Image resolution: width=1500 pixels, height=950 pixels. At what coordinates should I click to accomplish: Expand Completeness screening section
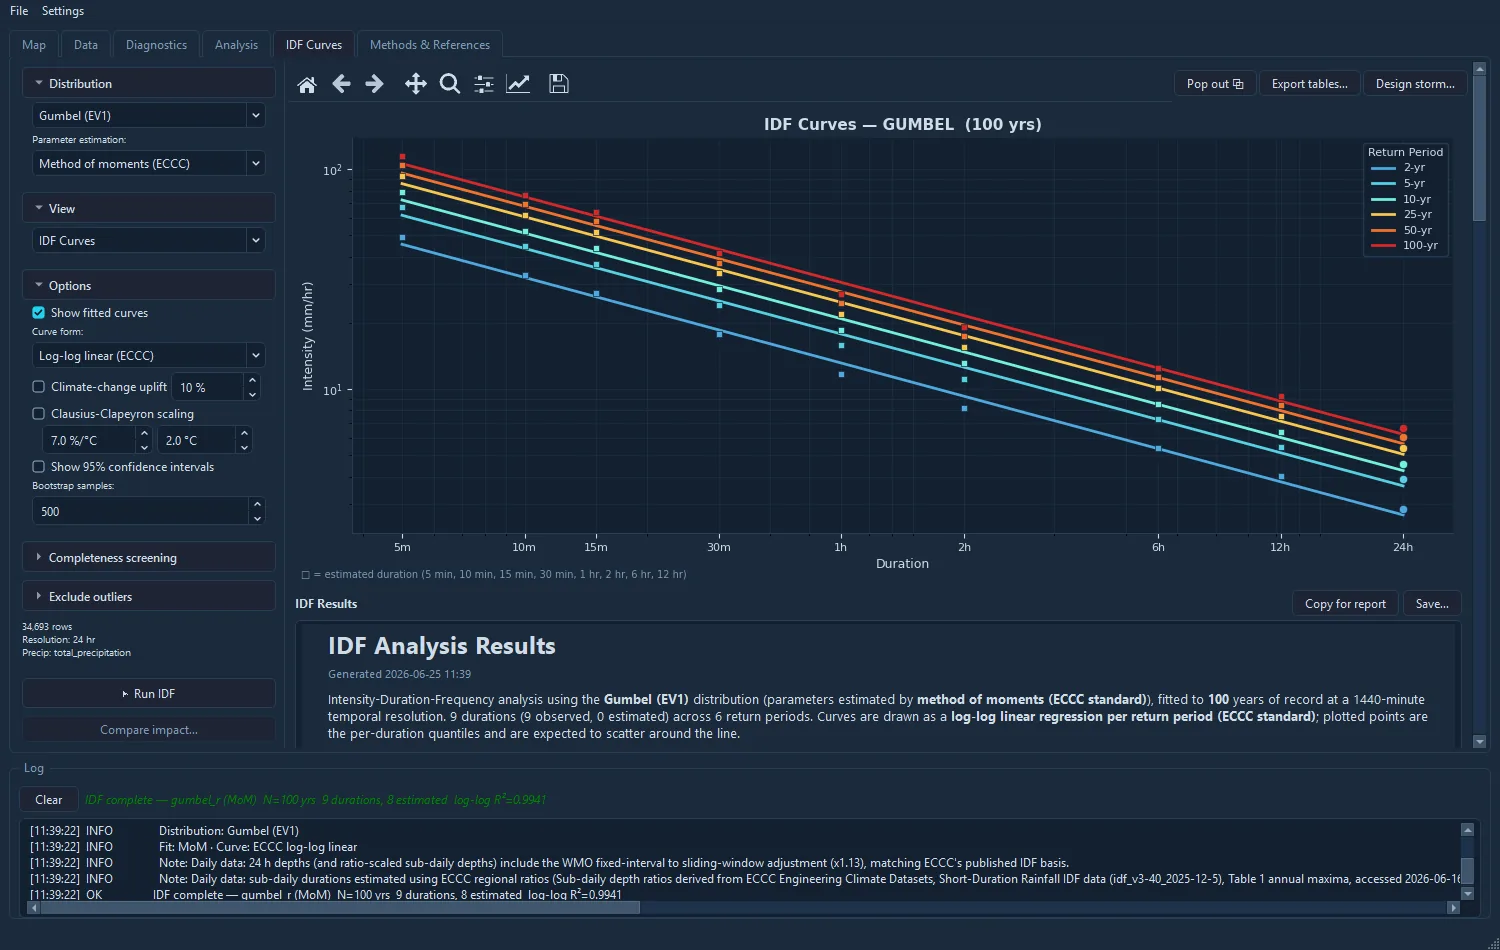point(148,558)
